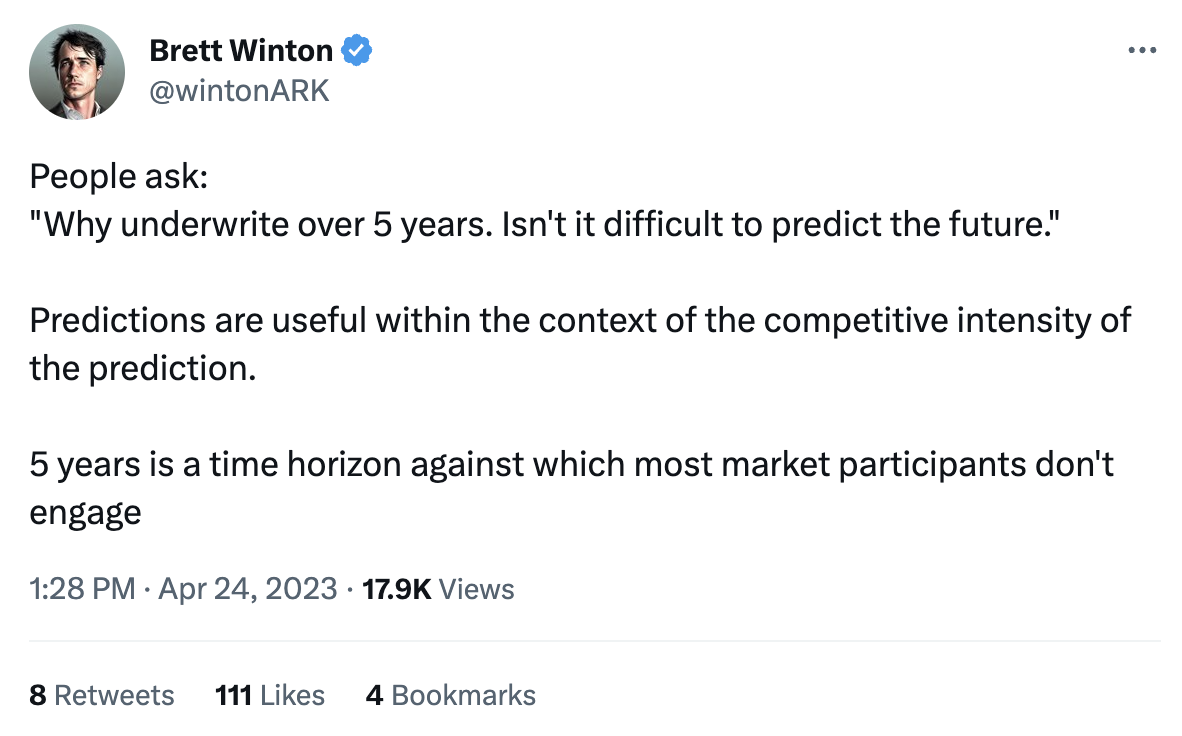This screenshot has height=736, width=1182.
Task: Click the Likes label text
Action: (x=291, y=695)
